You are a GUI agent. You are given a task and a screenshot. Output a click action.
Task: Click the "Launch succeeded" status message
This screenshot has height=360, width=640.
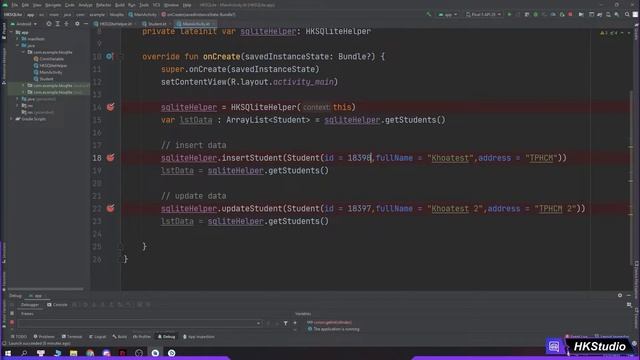point(39,344)
